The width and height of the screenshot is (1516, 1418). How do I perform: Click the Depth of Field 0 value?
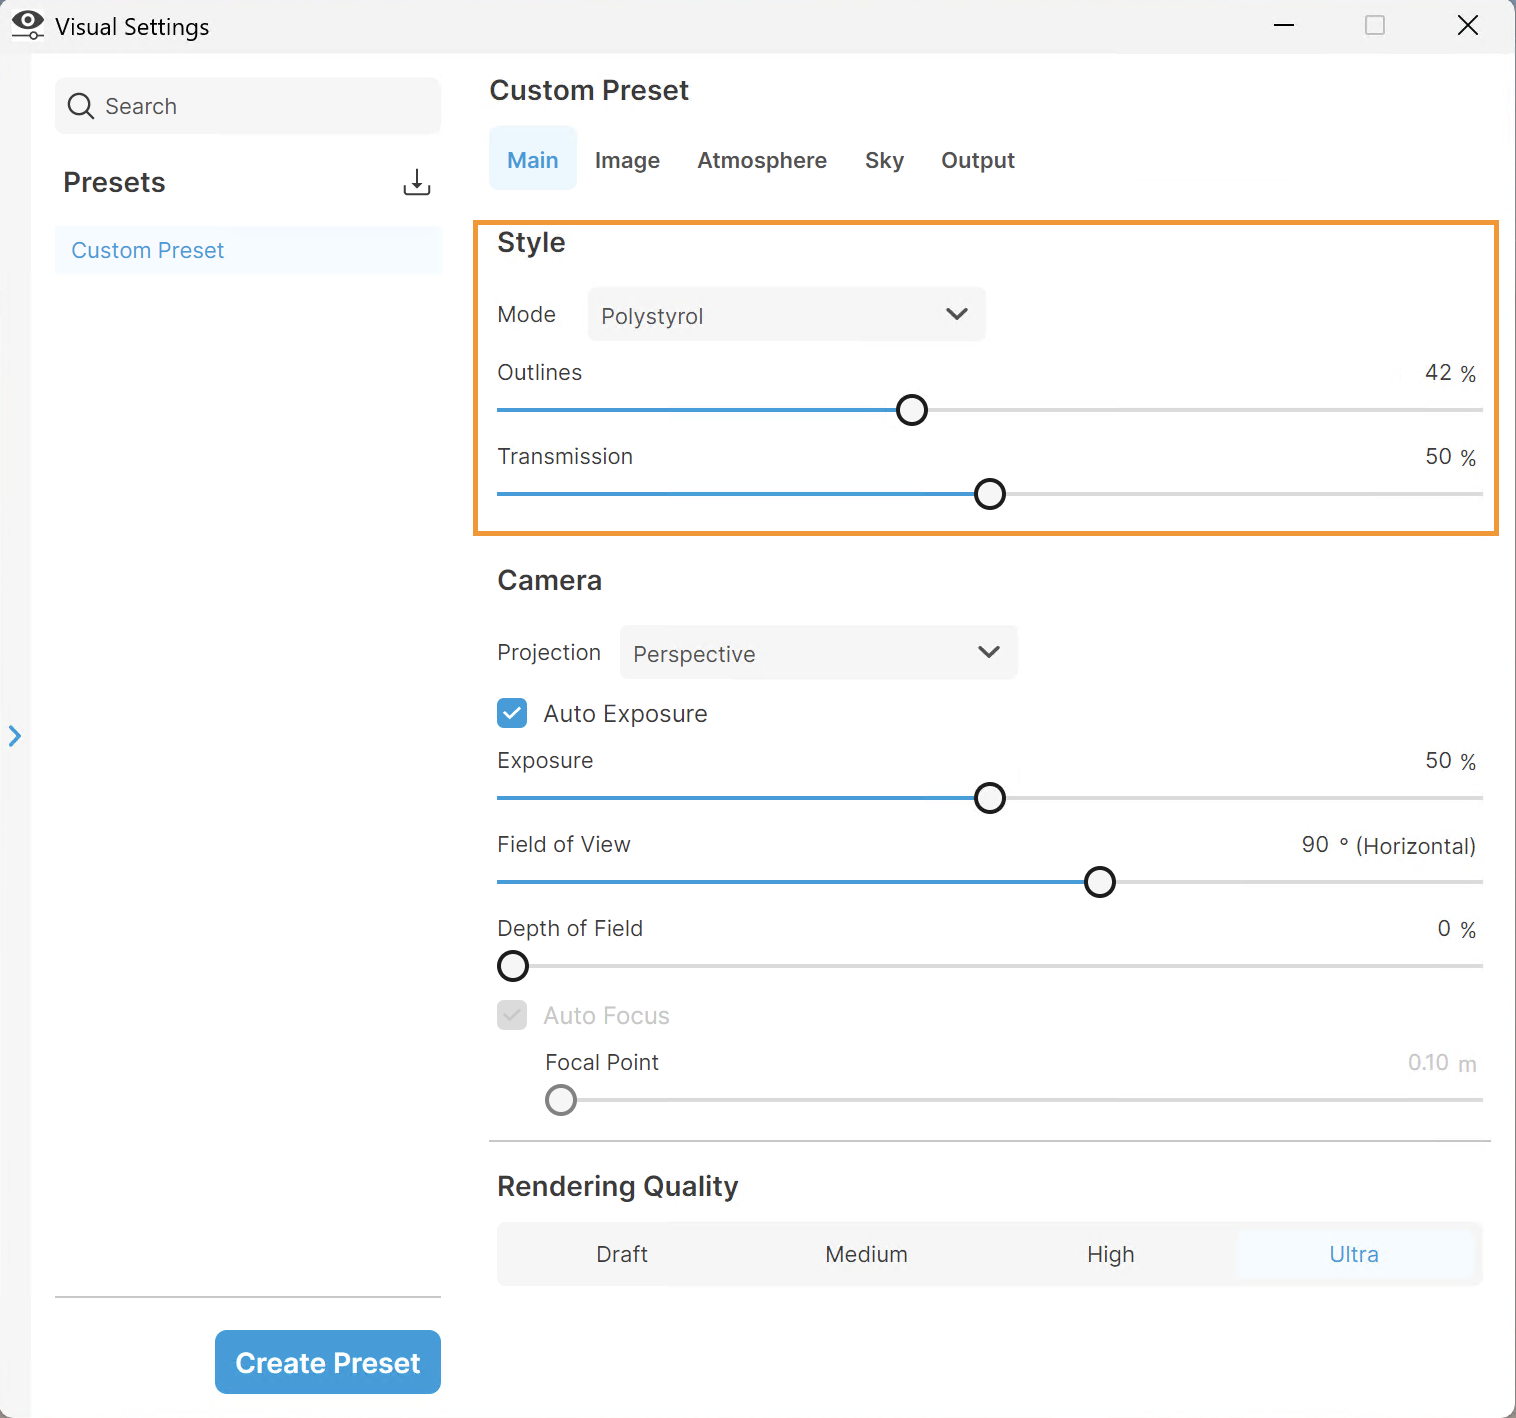[1444, 928]
